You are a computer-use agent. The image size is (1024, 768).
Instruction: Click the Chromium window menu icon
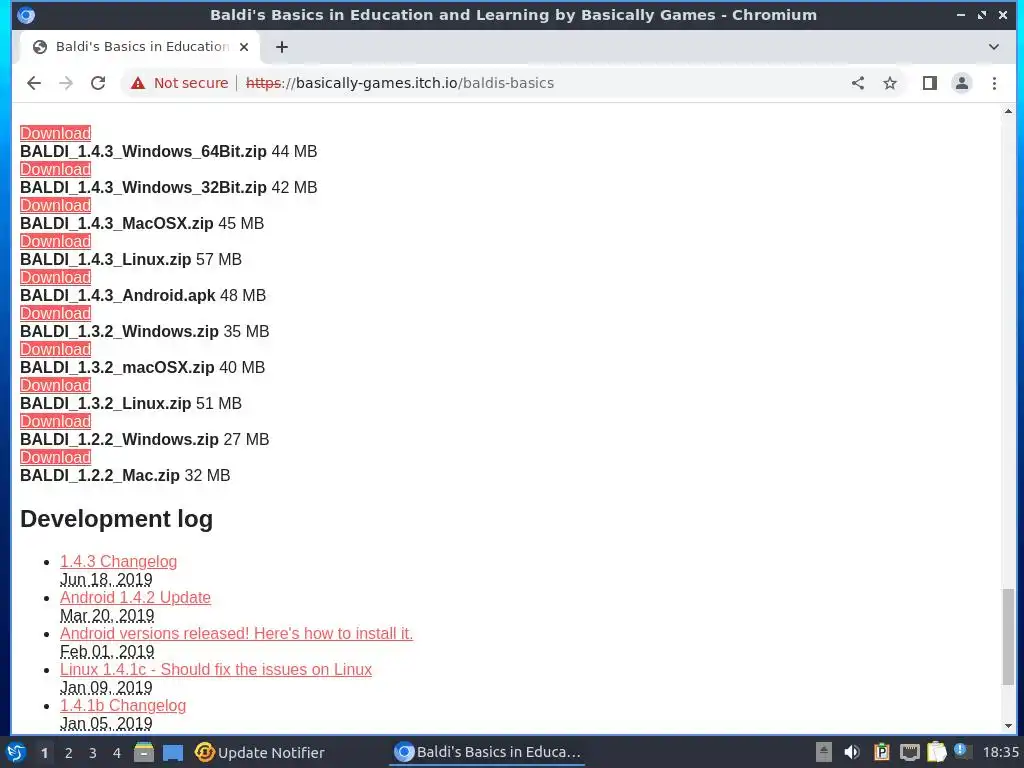pyautogui.click(x=25, y=15)
